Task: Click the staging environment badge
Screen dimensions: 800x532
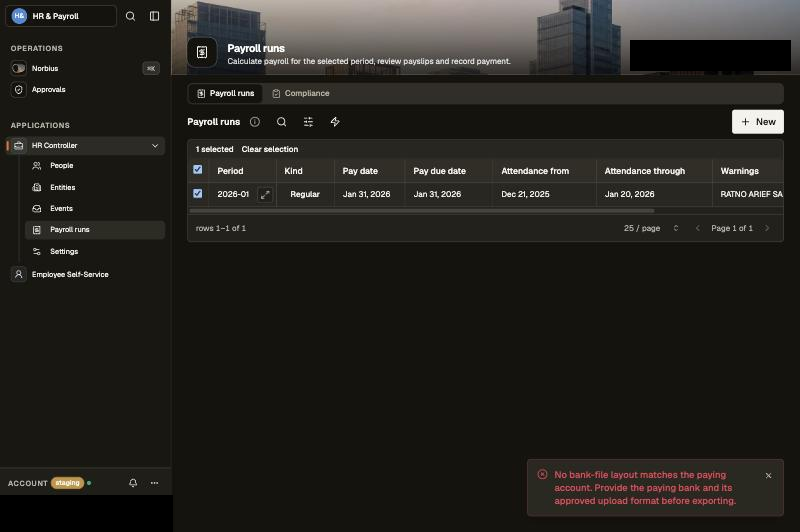Action: 67,483
